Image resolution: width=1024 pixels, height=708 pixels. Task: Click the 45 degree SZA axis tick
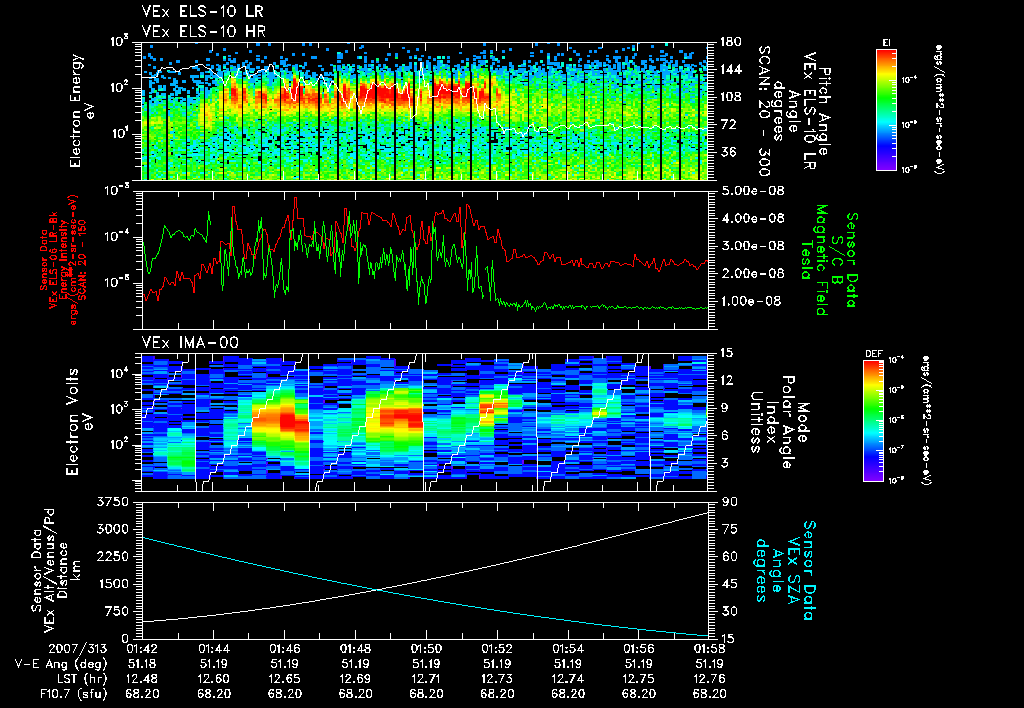pos(729,584)
